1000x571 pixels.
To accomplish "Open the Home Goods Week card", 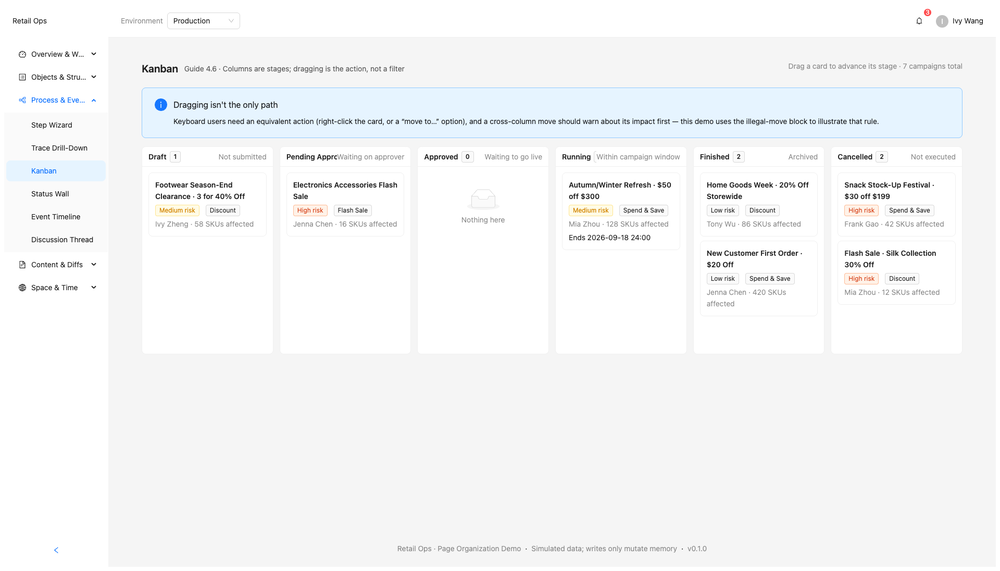I will (758, 204).
